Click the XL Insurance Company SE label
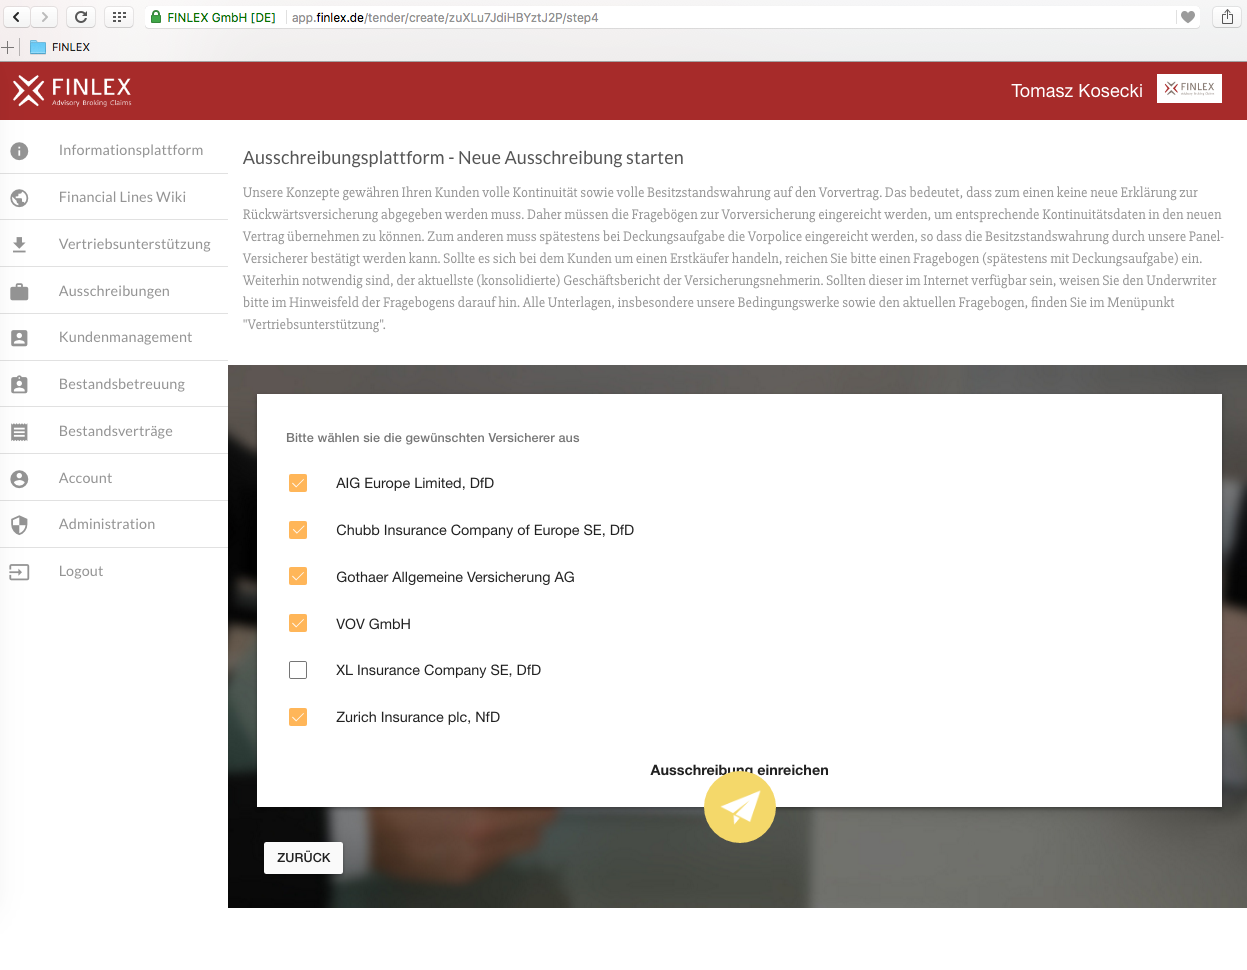1247x970 pixels. [x=438, y=670]
